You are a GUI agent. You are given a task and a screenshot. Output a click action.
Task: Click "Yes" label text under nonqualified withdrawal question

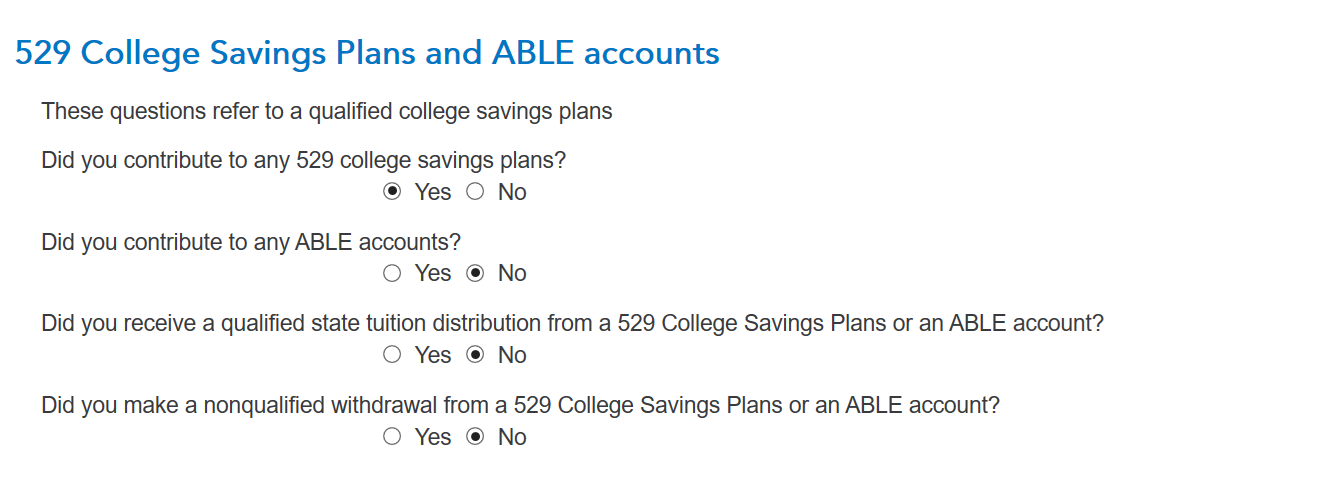[x=433, y=438]
